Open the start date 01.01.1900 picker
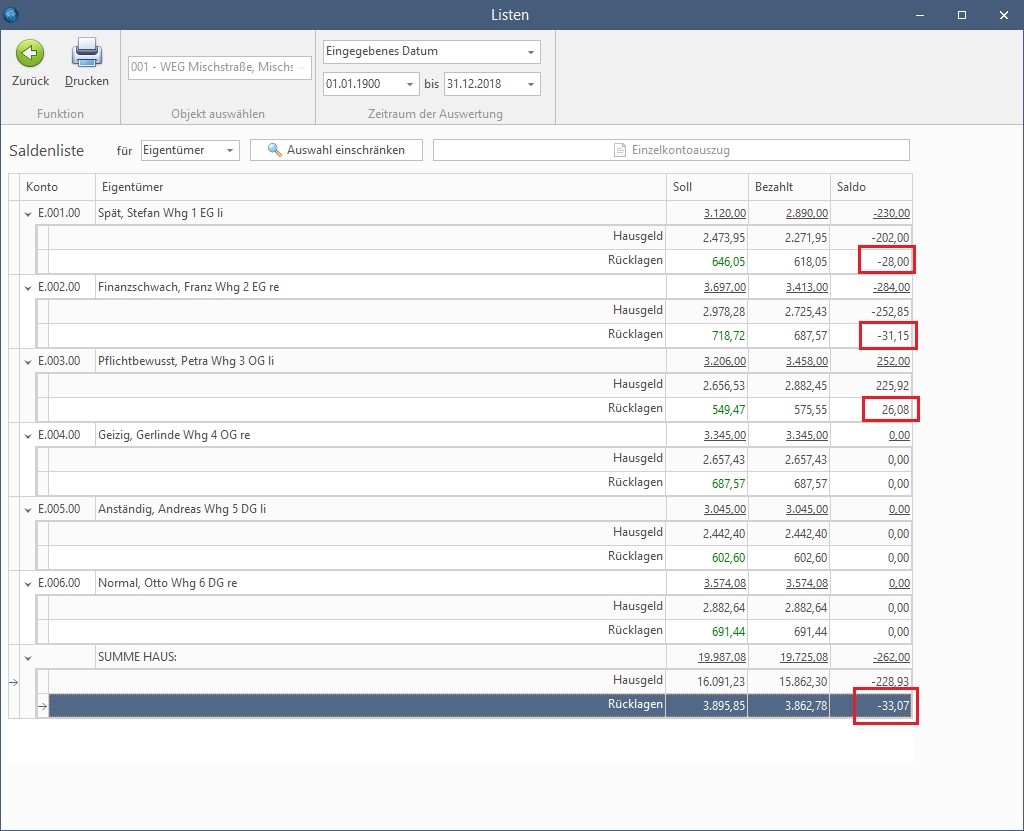The image size is (1024, 831). point(409,84)
